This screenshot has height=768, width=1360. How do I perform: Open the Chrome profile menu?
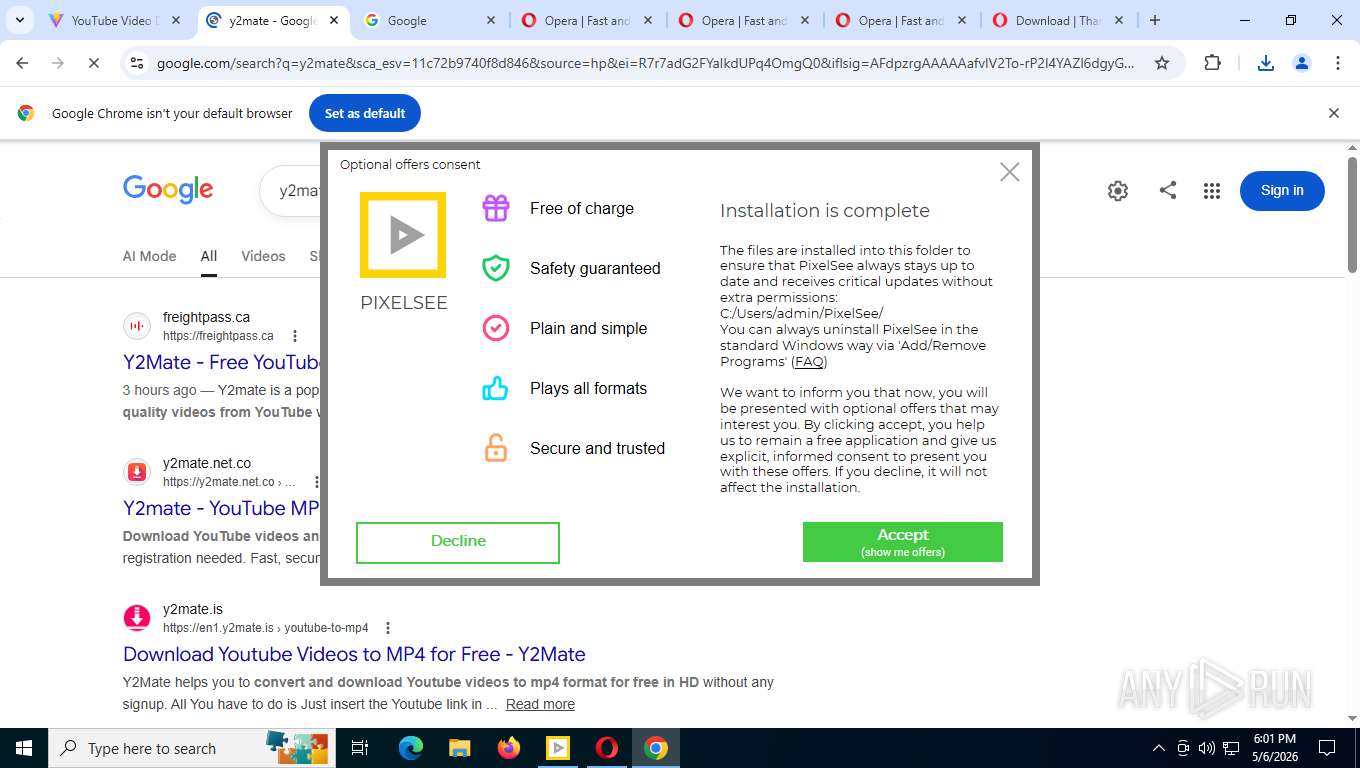pyautogui.click(x=1302, y=63)
